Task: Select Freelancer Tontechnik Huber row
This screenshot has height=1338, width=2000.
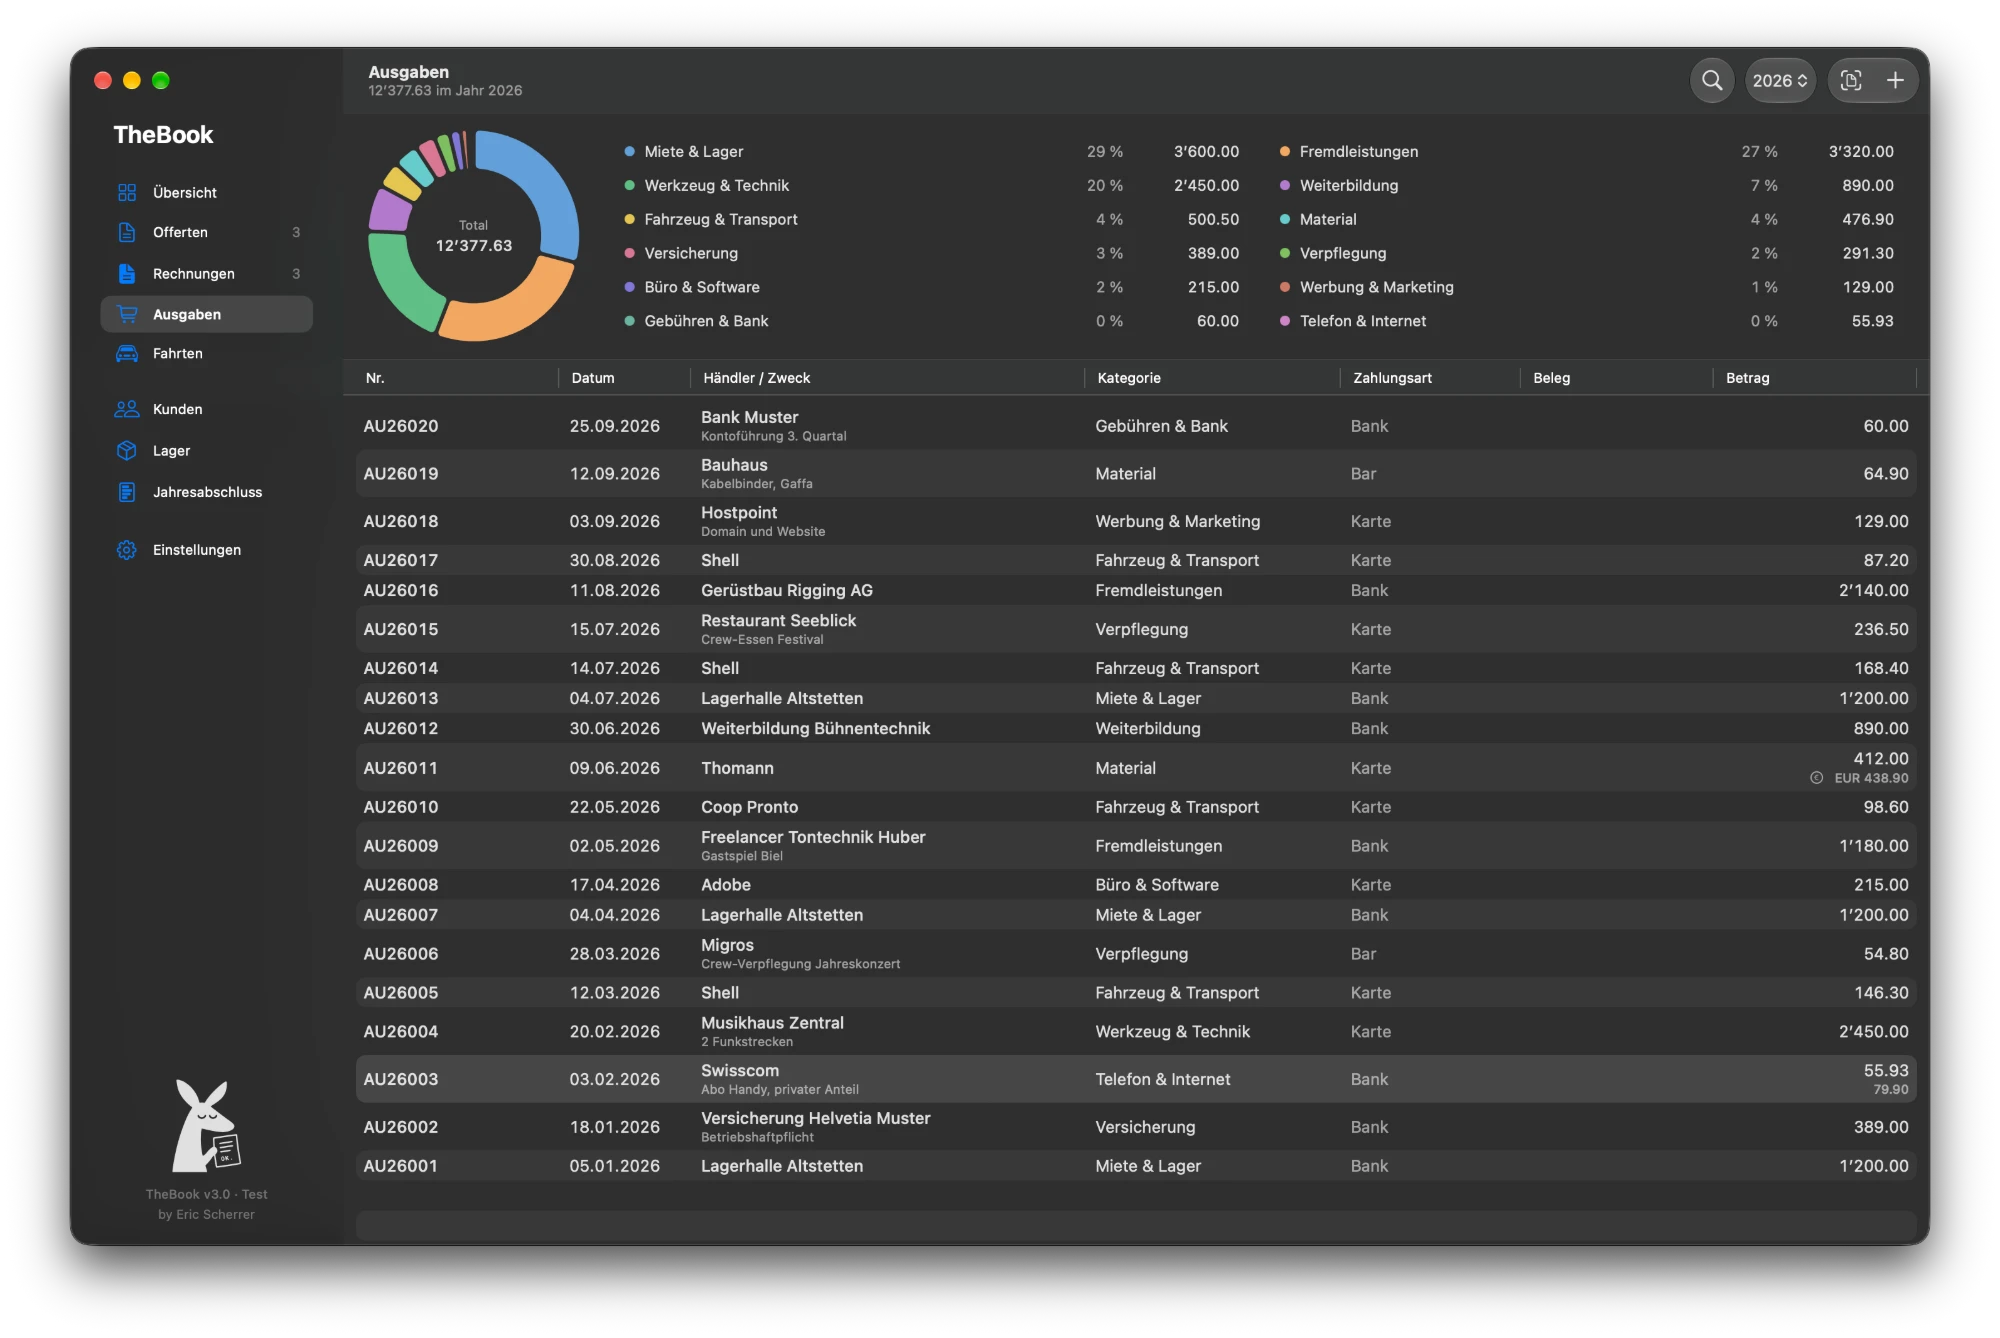Action: [1136, 846]
